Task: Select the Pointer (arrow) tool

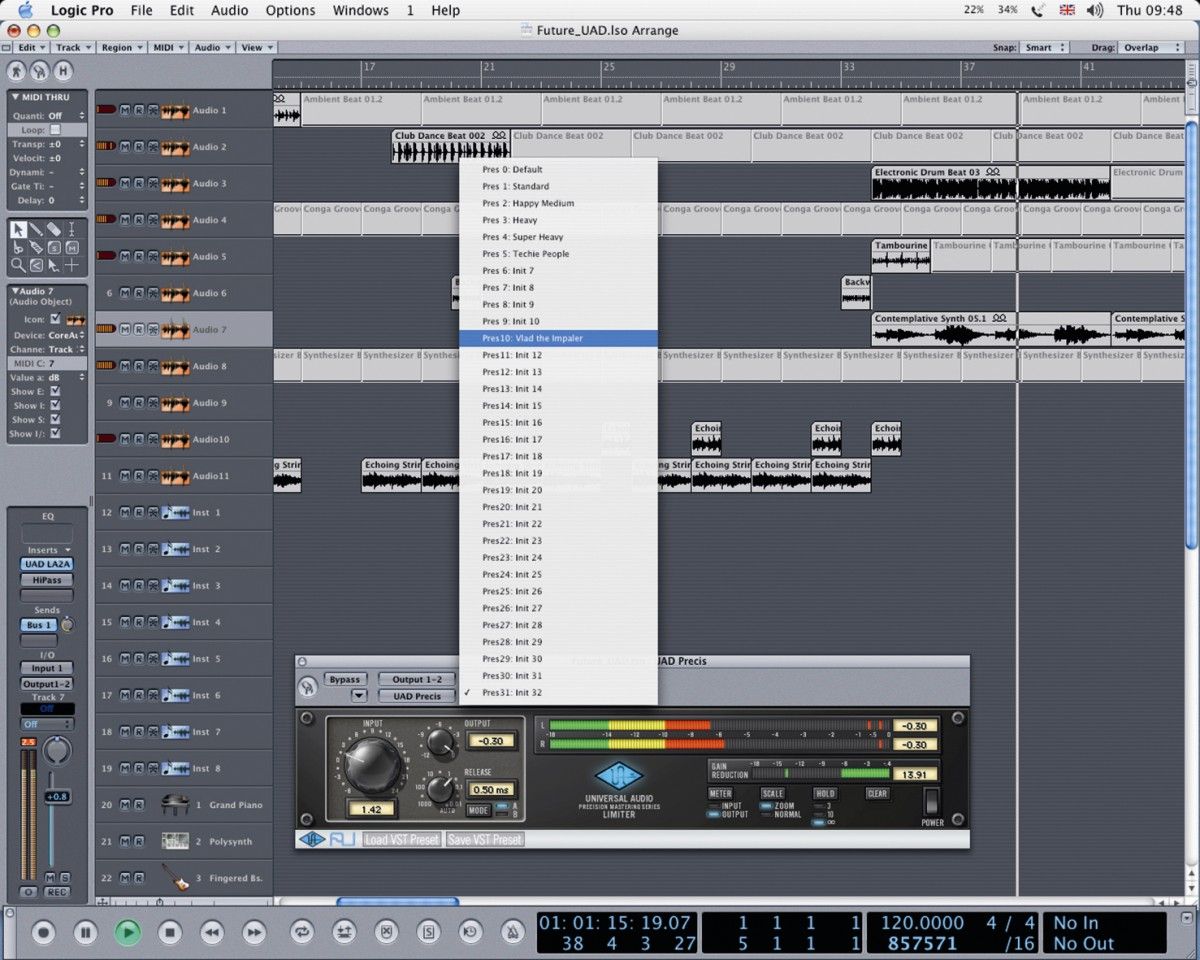Action: tap(18, 229)
